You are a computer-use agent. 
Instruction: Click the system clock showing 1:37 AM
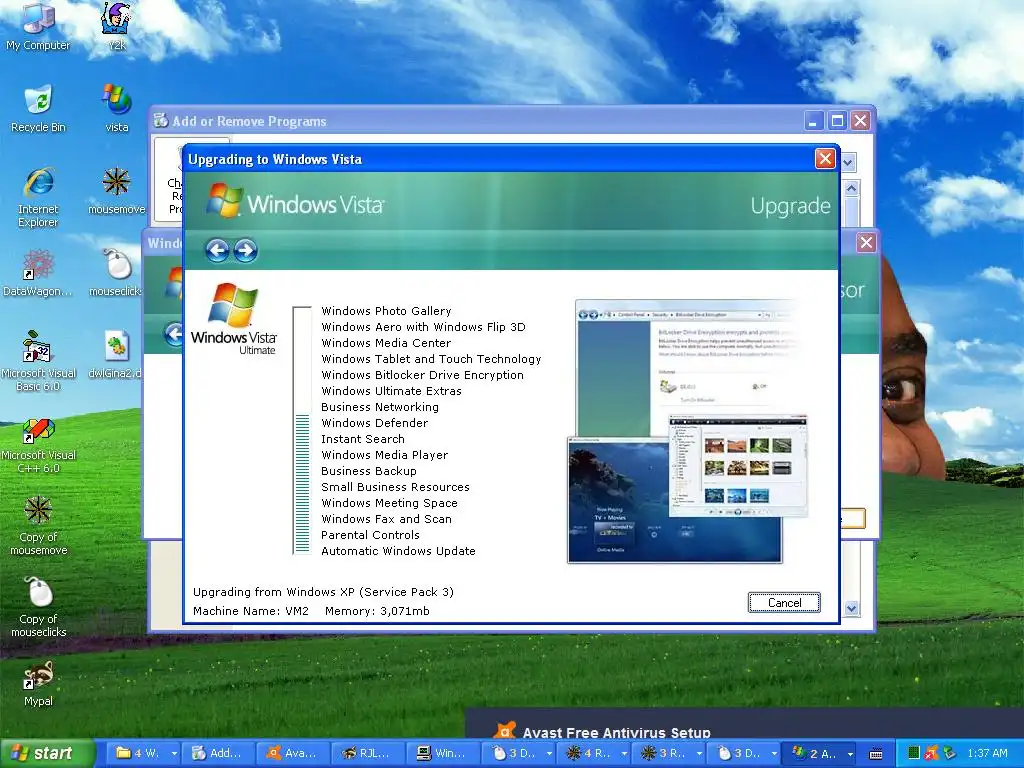pos(987,753)
